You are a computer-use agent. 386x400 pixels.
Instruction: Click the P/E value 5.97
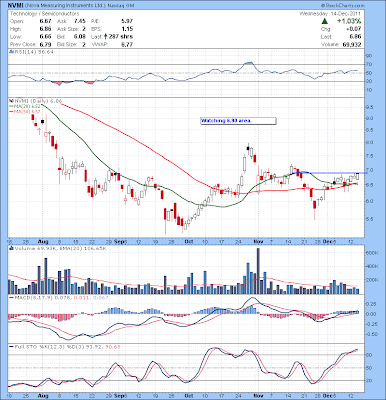(x=127, y=21)
